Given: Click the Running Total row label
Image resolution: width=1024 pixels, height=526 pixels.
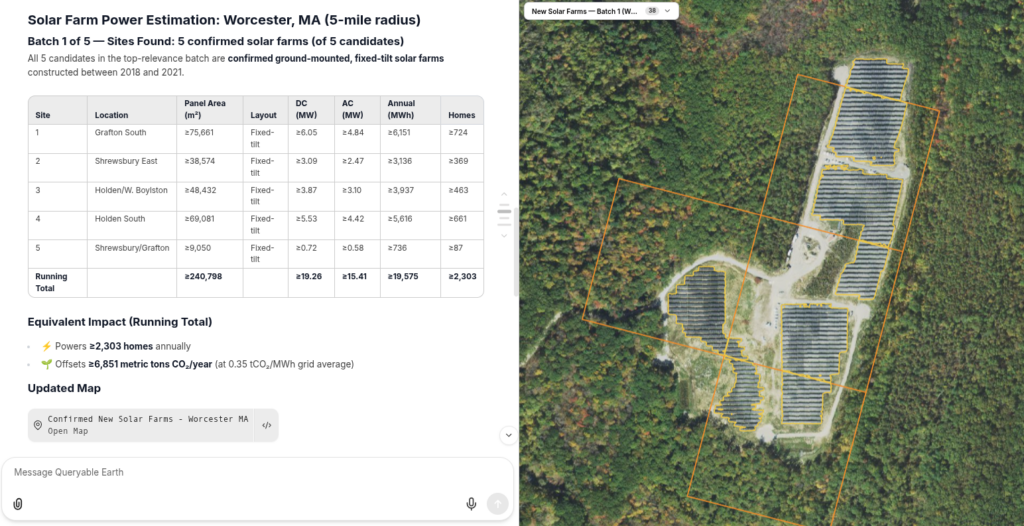Looking at the screenshot, I should (x=51, y=282).
